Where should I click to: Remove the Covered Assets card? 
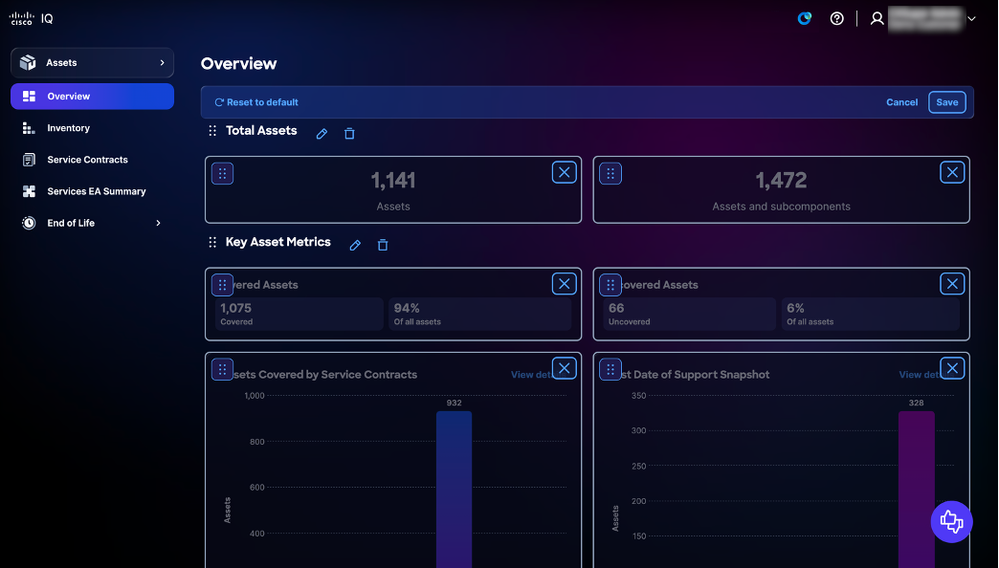(x=564, y=284)
